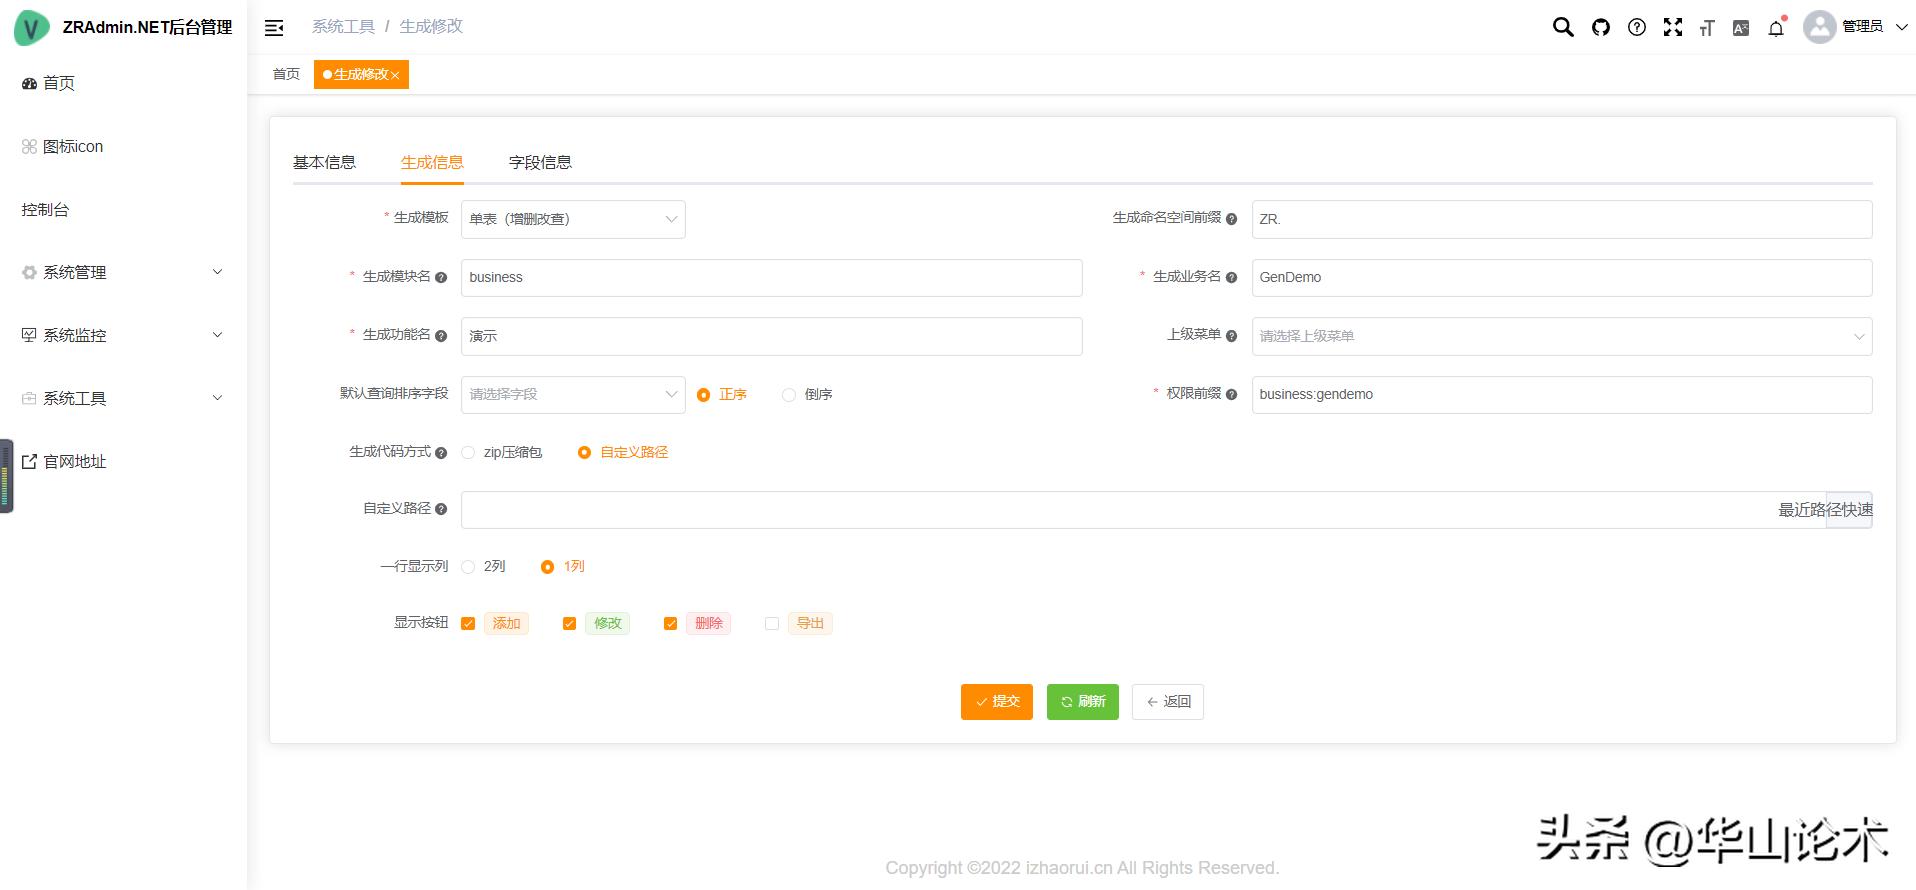Toggle fullscreen mode icon
The image size is (1916, 890).
tap(1673, 27)
